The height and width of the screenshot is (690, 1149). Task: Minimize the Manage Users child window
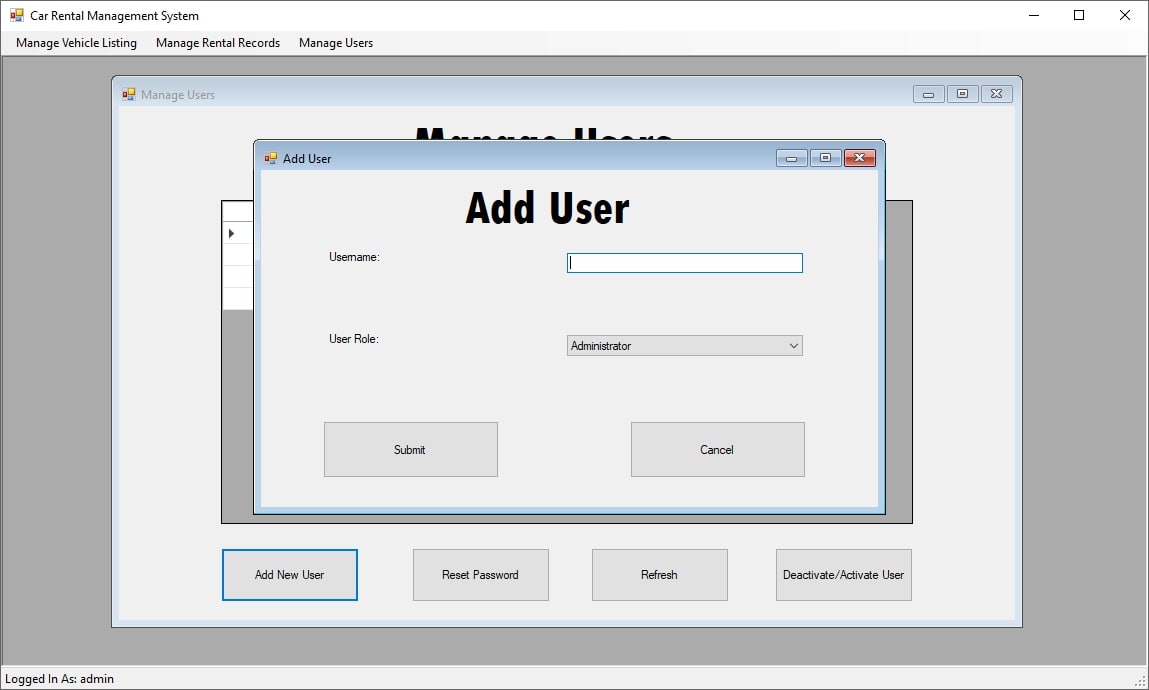[928, 94]
